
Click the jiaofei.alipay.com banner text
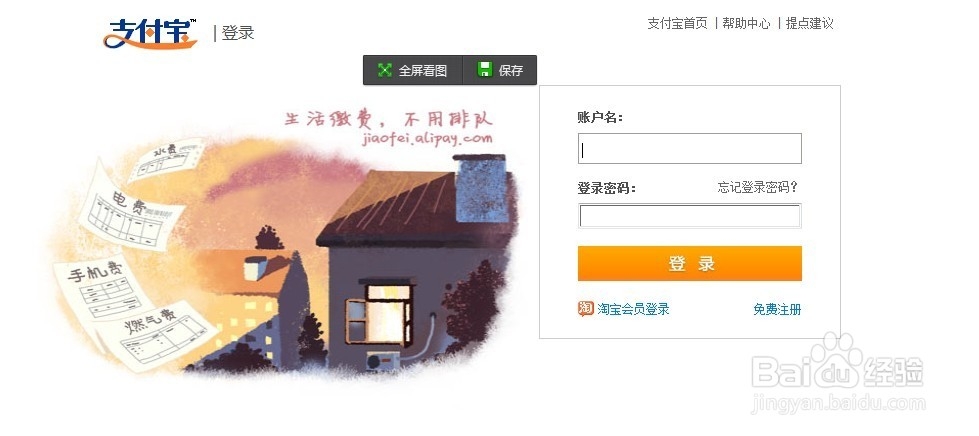click(427, 139)
